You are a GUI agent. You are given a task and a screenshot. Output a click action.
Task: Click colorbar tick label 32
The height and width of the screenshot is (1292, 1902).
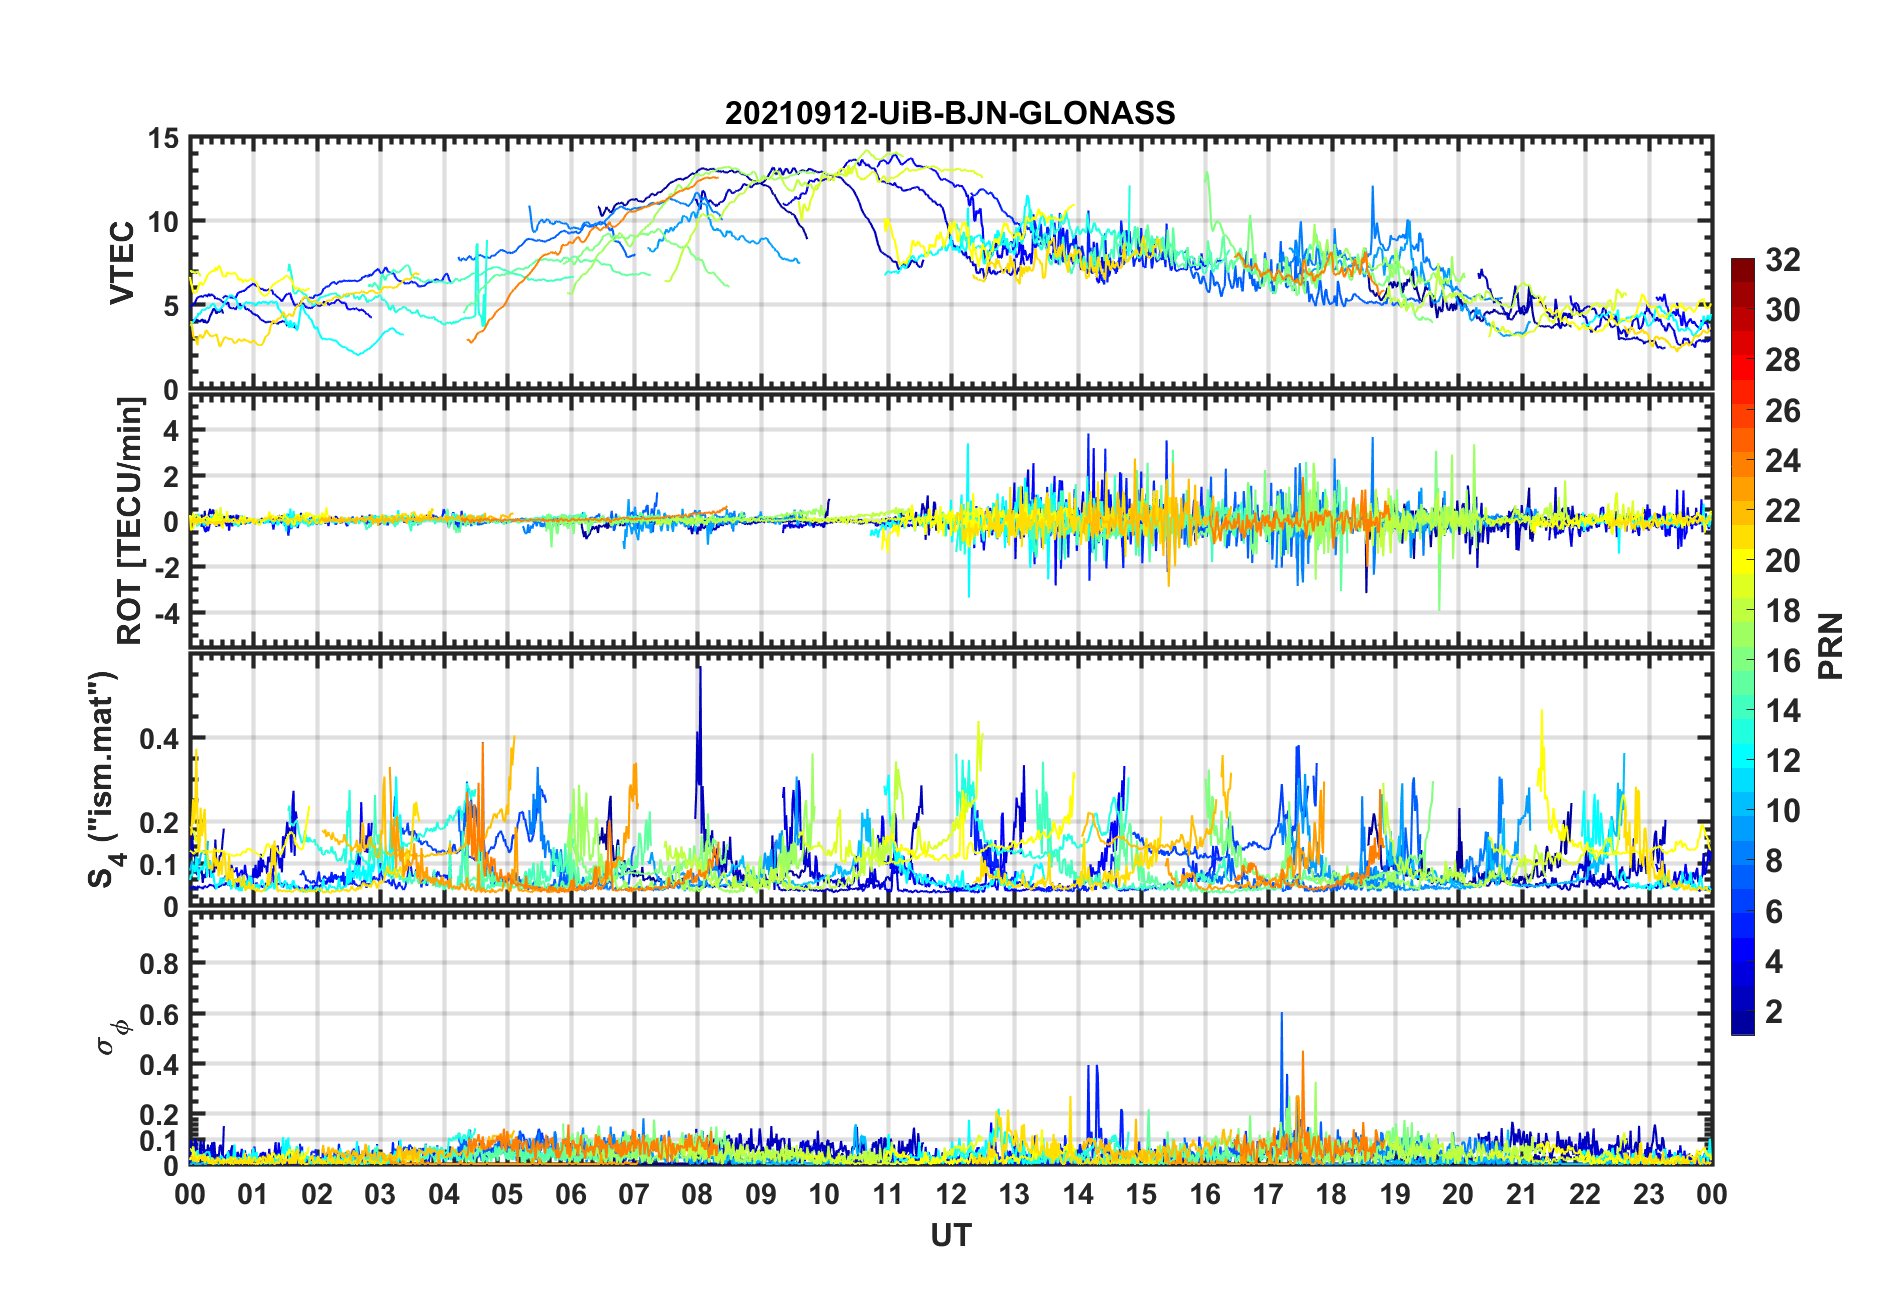[1783, 260]
